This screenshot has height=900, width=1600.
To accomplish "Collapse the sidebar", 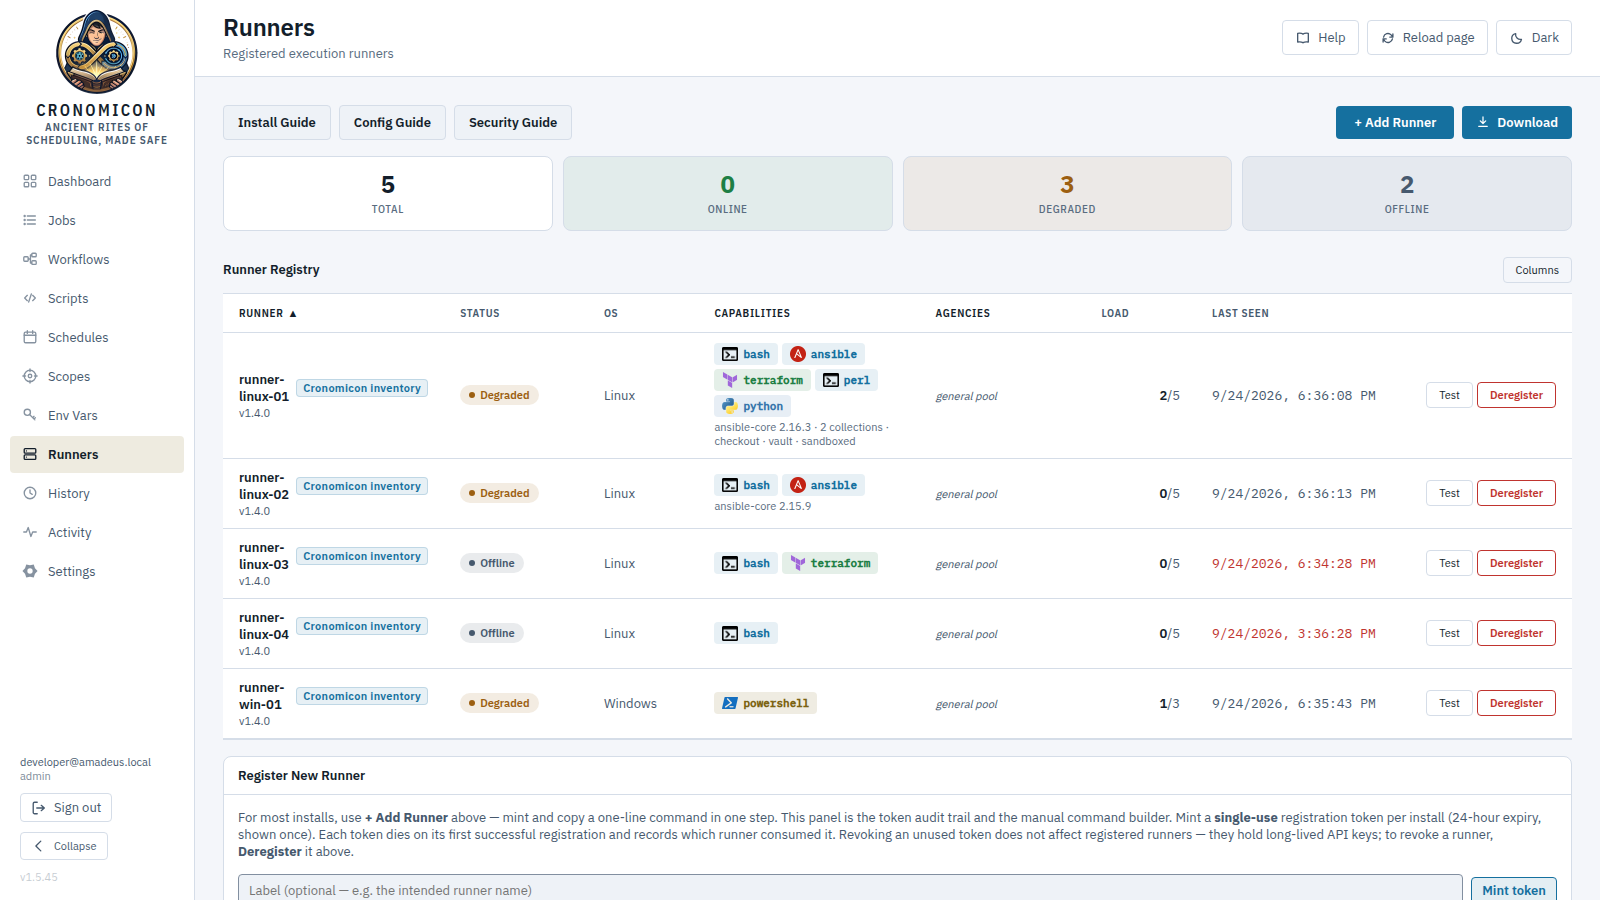I will coord(64,846).
